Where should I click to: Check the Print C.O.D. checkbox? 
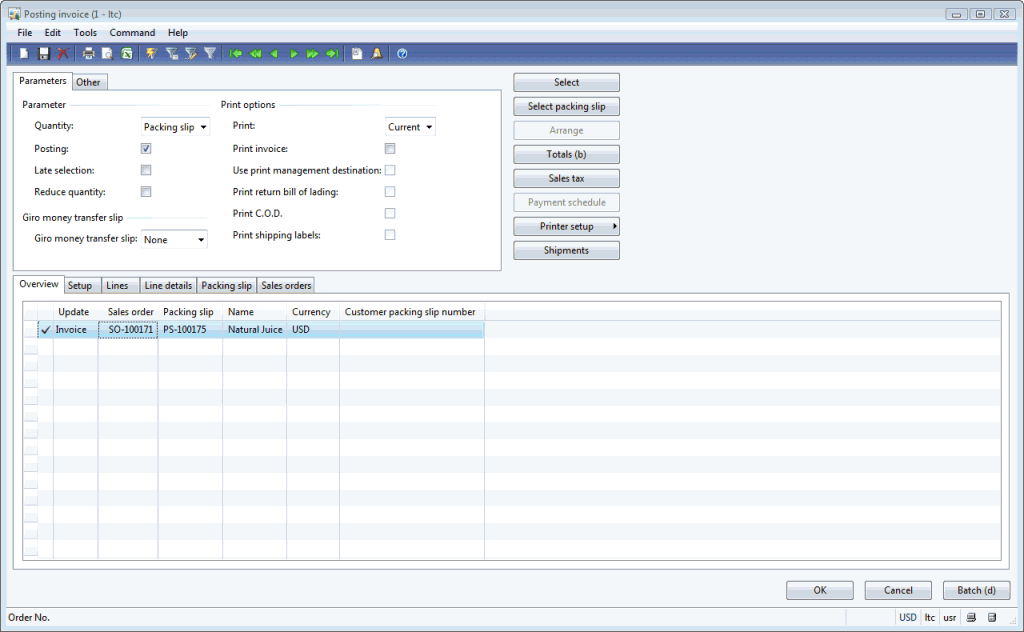390,213
